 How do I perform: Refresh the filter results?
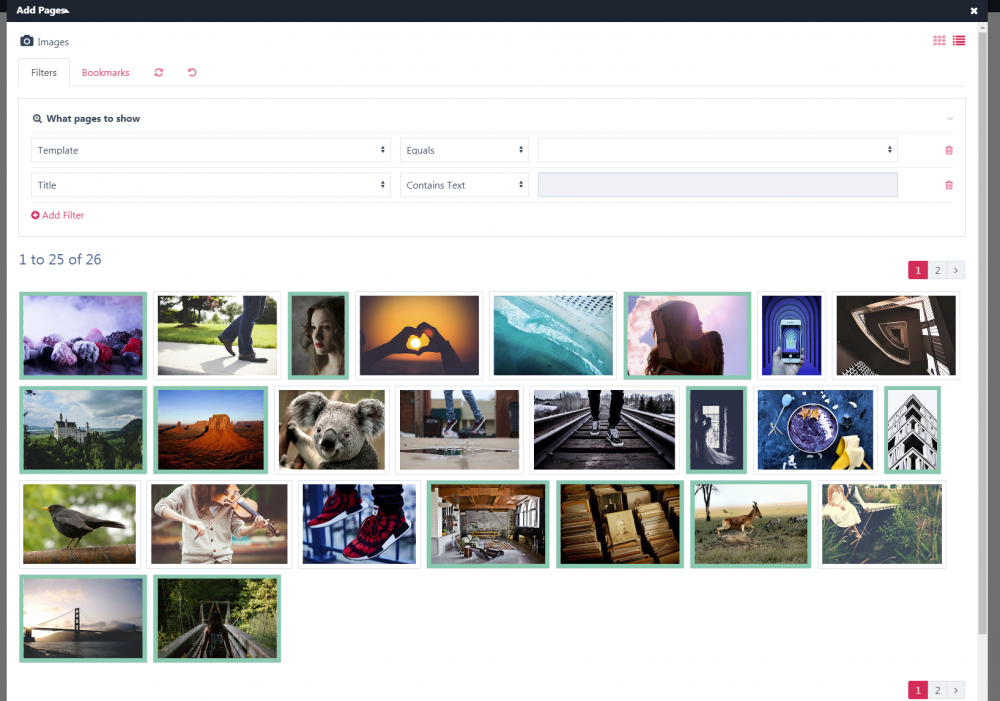tap(158, 72)
